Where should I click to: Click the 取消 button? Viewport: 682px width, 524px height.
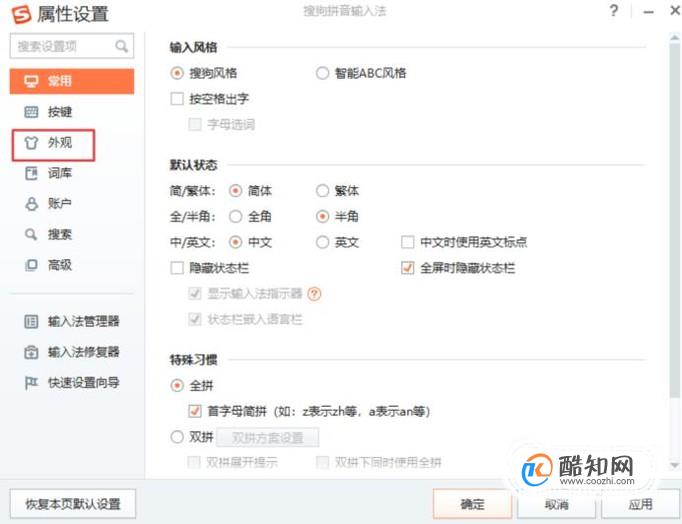(x=557, y=504)
